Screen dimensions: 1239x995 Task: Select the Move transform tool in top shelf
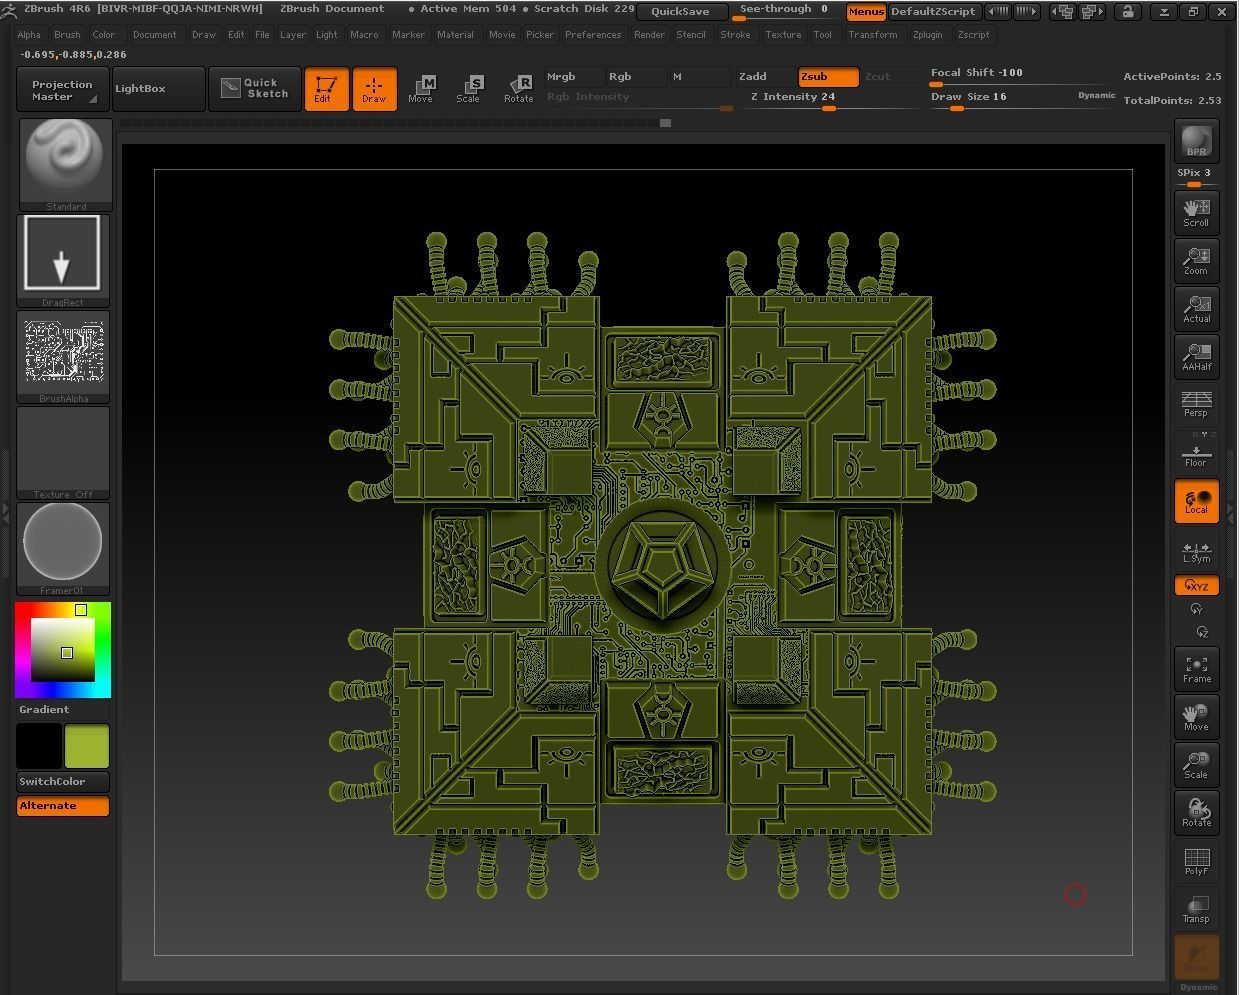pyautogui.click(x=421, y=89)
